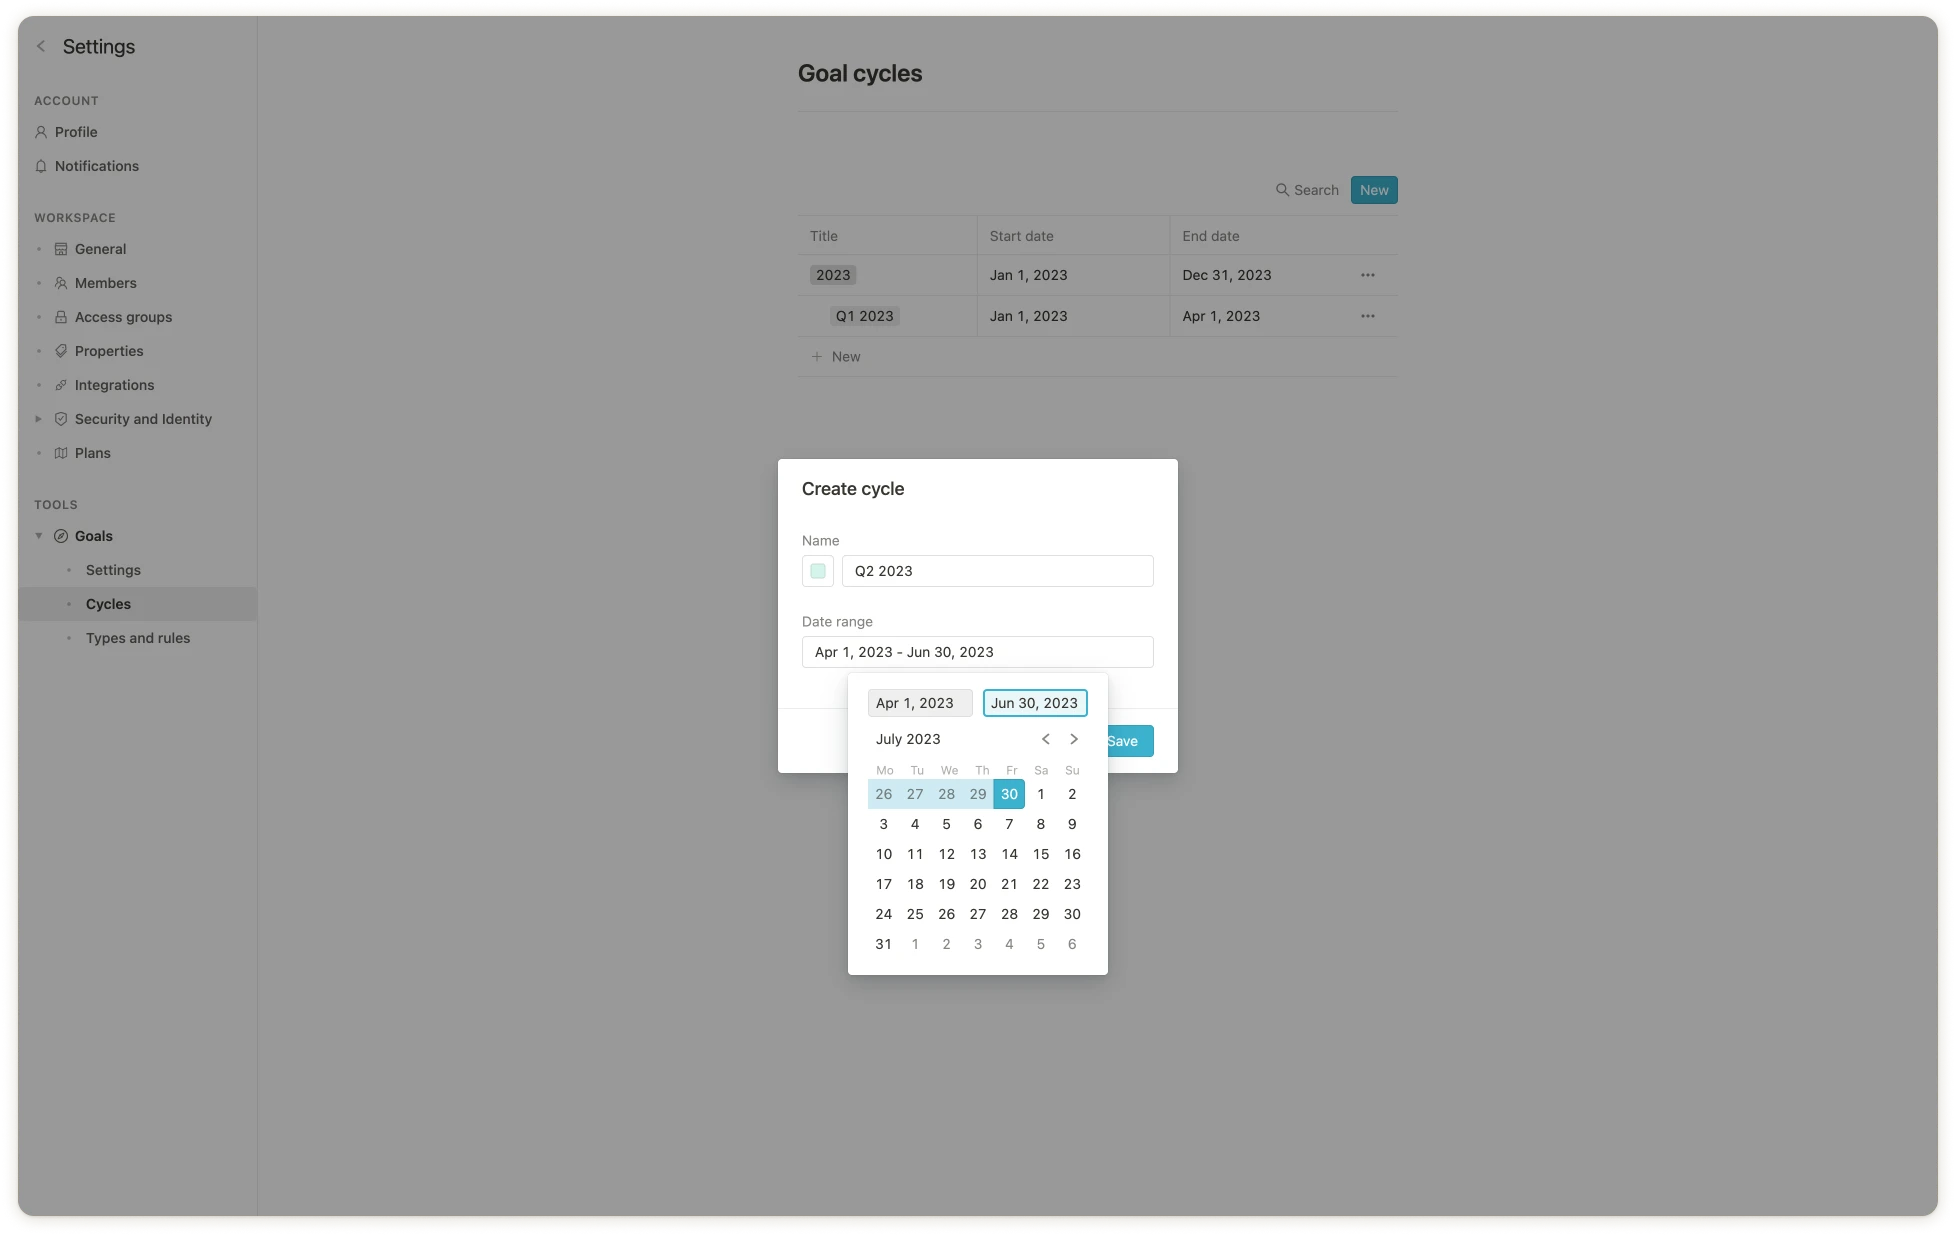Click the Access groups lock icon
This screenshot has height=1236, width=1956.
(61, 317)
